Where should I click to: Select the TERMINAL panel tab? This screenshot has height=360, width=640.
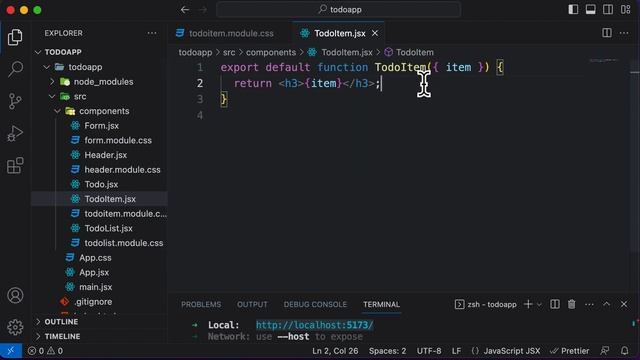(x=382, y=304)
